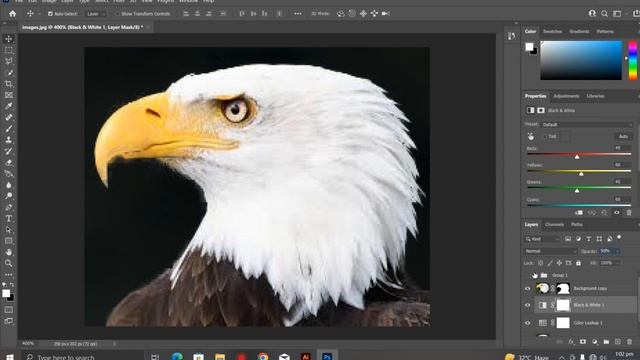Reset adjustment defaults icon in Properties
Image resolution: width=640 pixels, height=360 pixels.
tap(604, 213)
